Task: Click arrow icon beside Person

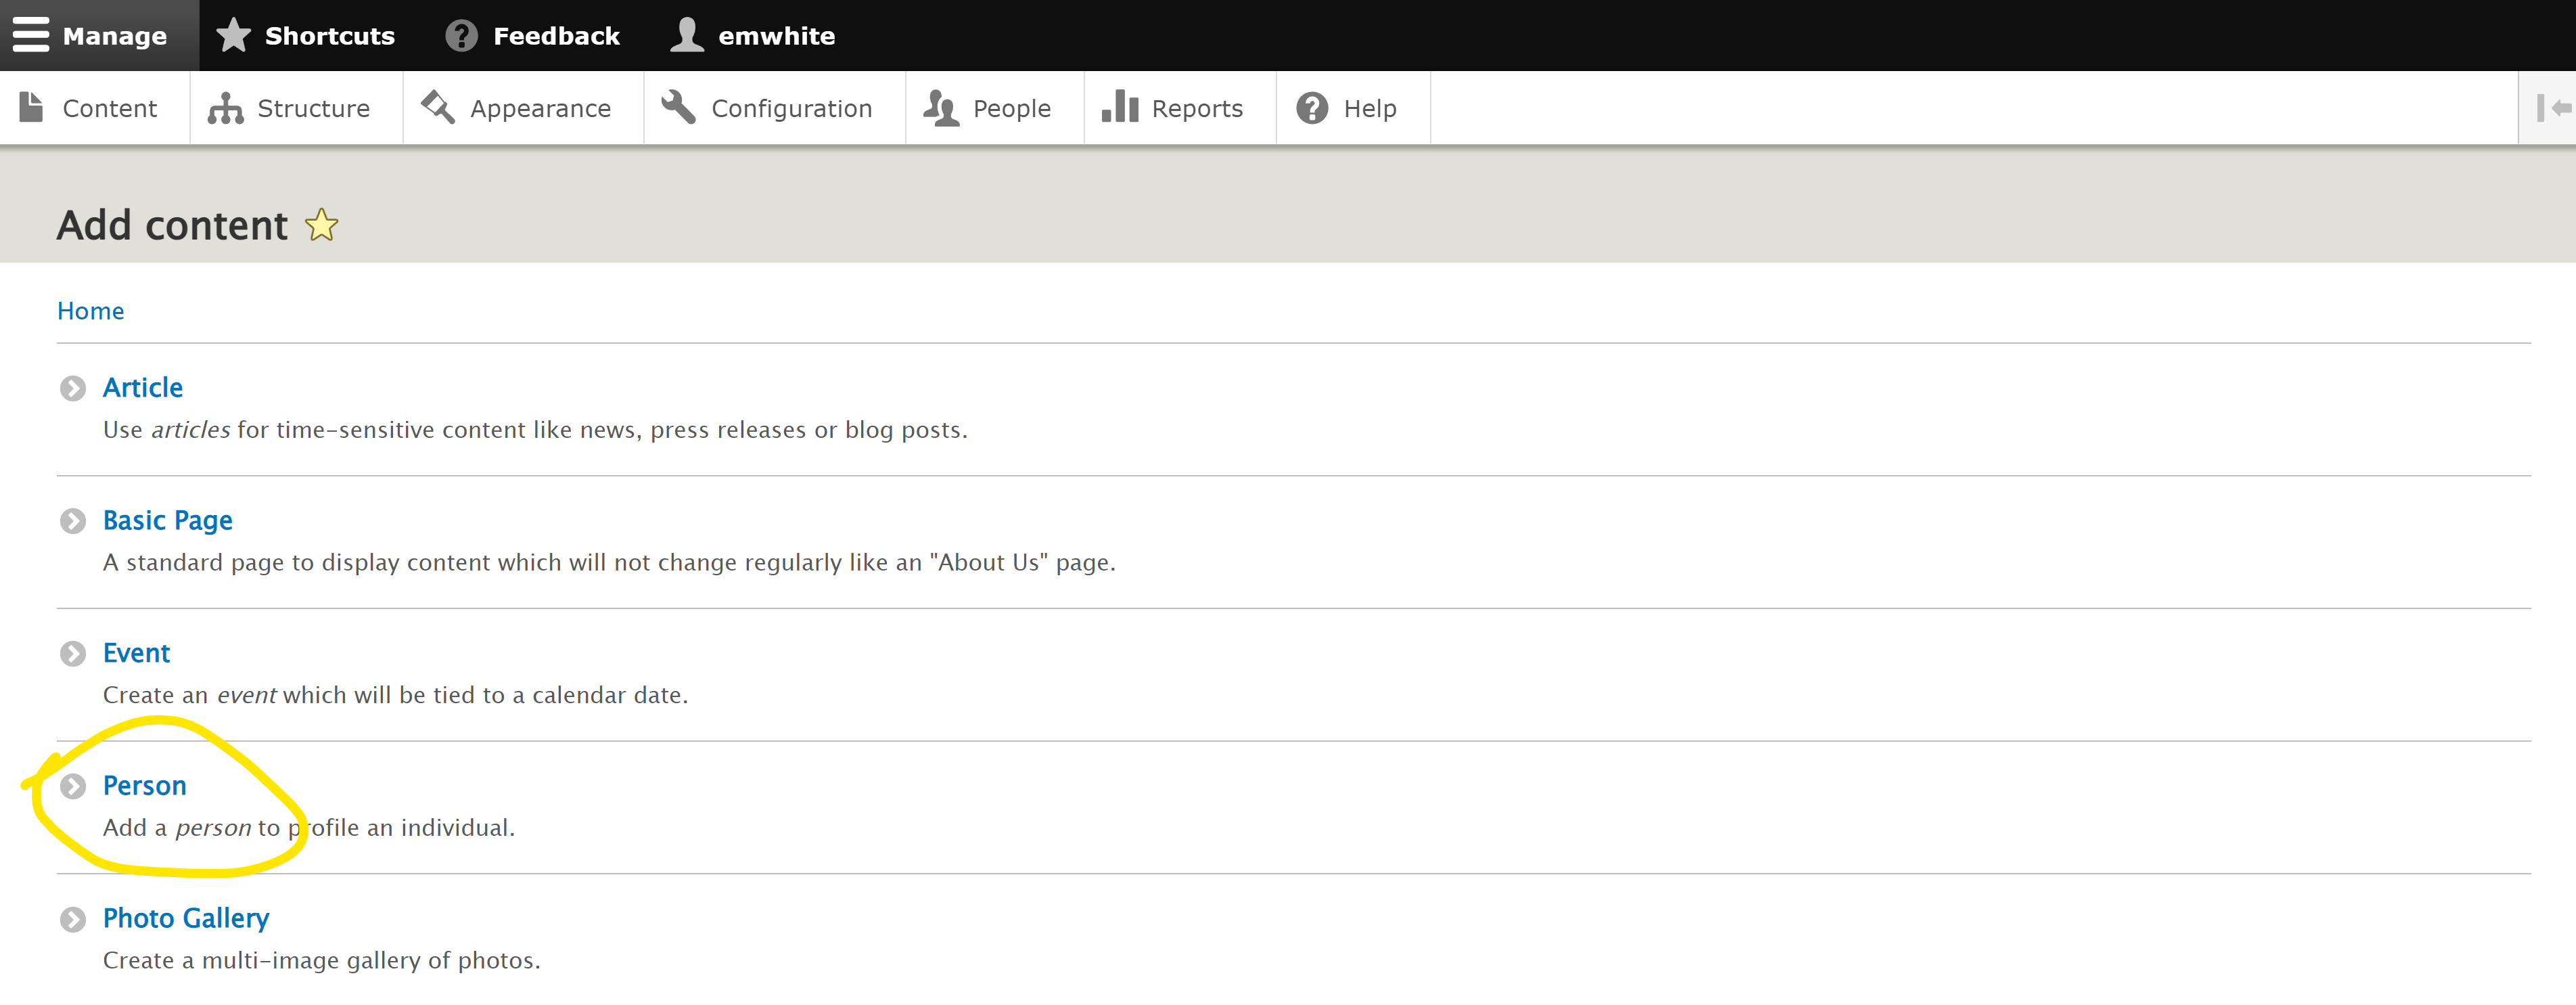Action: tap(73, 786)
